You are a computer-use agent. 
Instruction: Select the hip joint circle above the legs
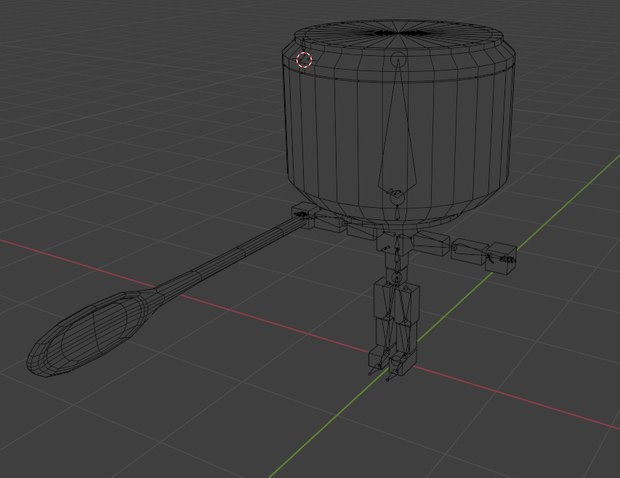[397, 276]
